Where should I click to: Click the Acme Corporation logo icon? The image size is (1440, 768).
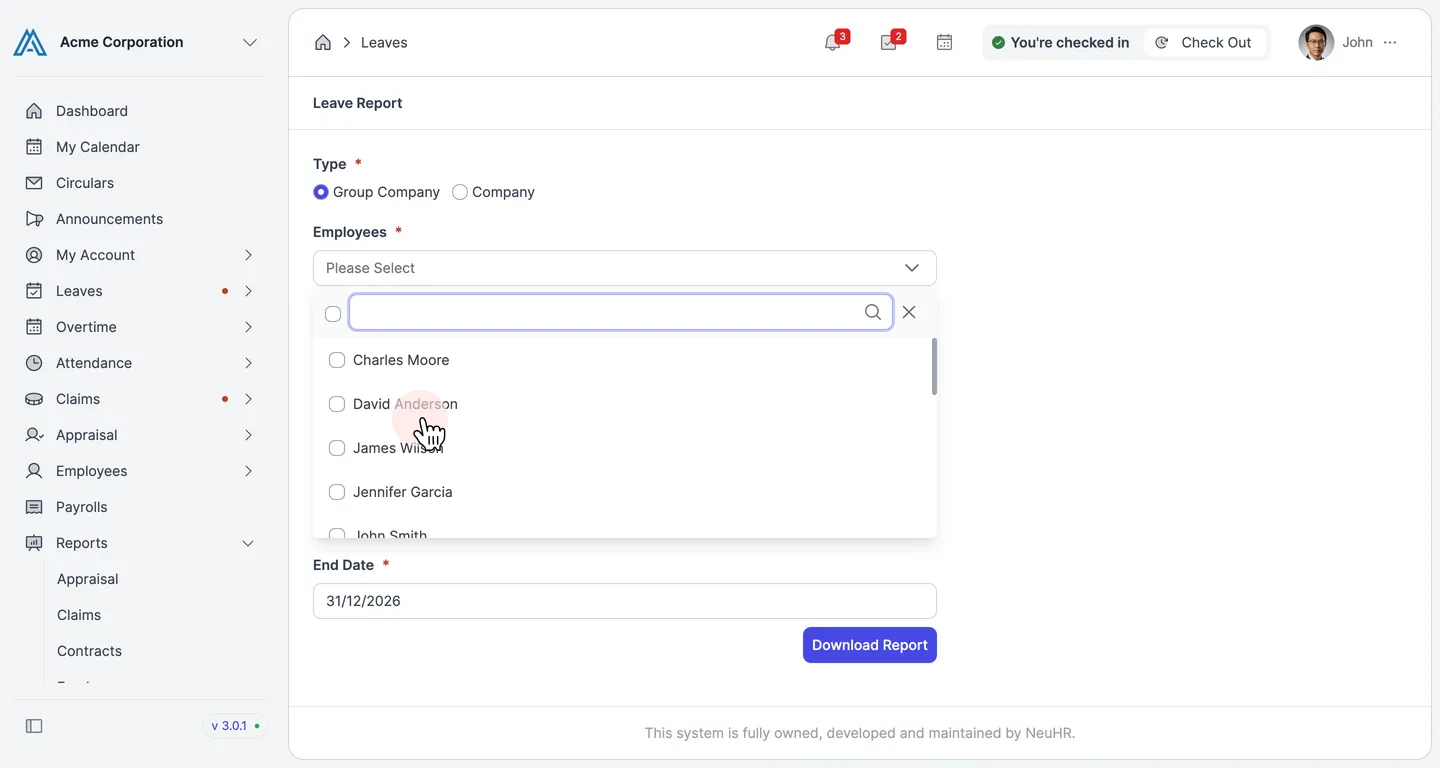tap(30, 42)
